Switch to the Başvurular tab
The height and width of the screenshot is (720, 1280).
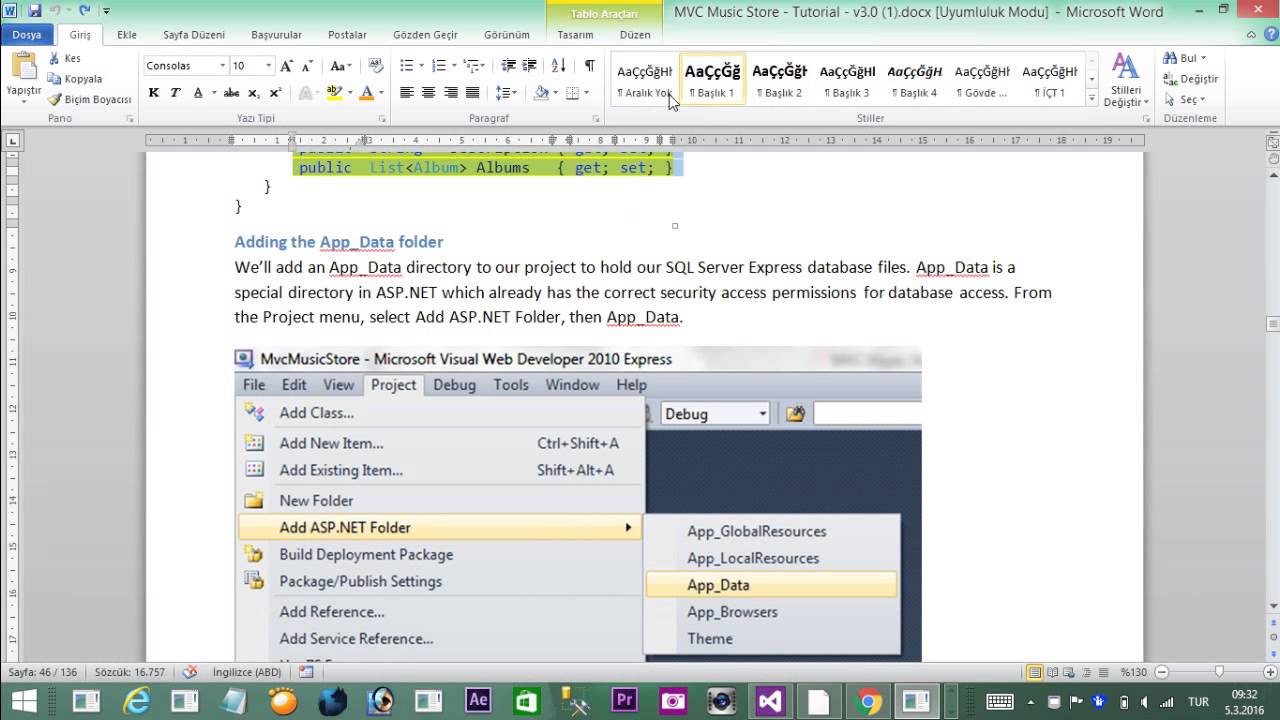pyautogui.click(x=276, y=34)
